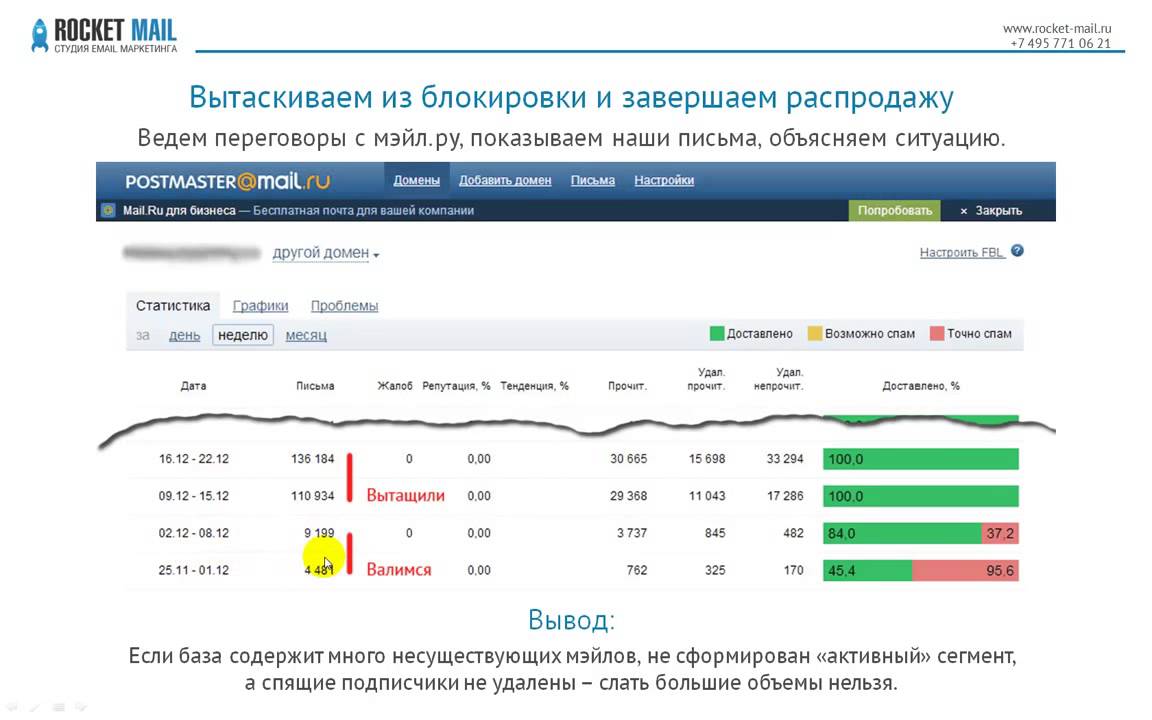Click the 3 737 read count
This screenshot has height=720, width=1152.
coord(632,533)
